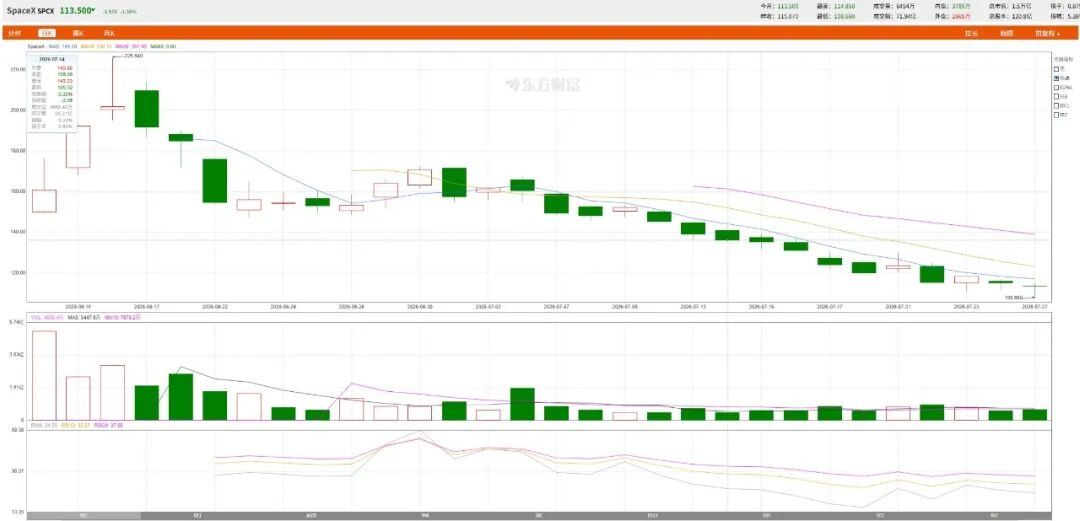
Task: Click the tallest first-day volume bar
Action: 44,375
